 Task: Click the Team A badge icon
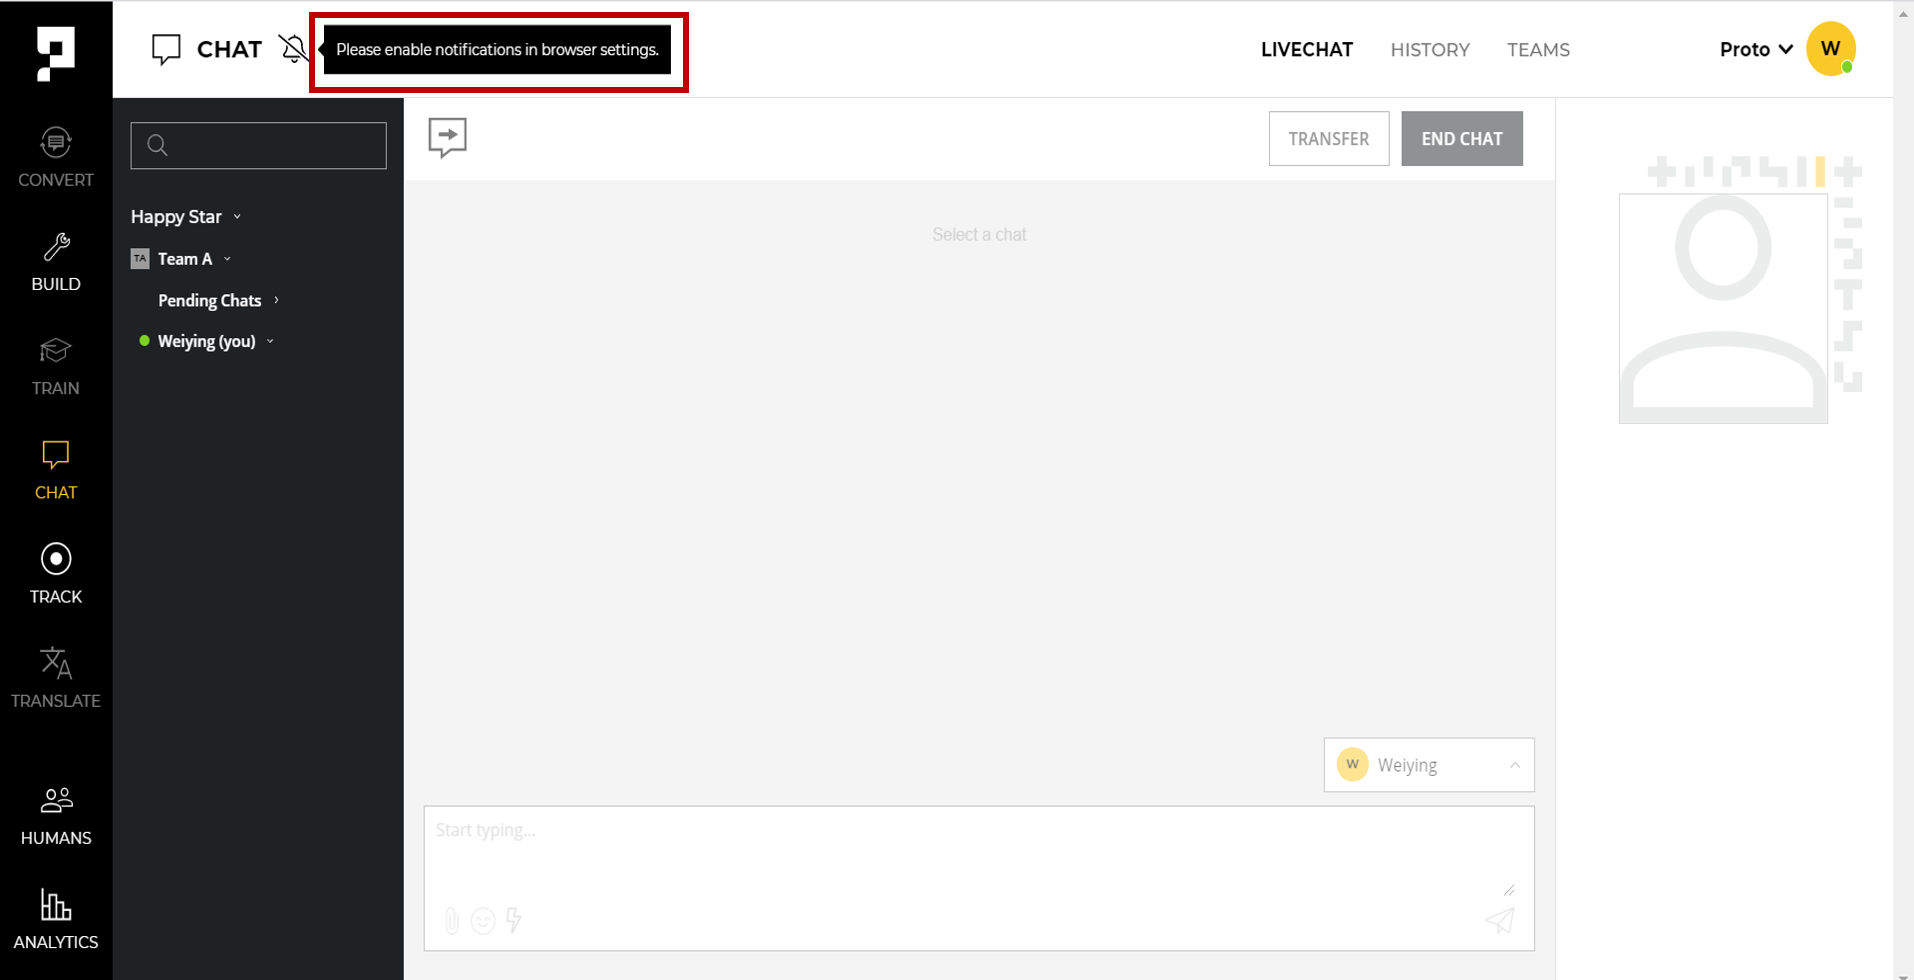pos(140,259)
